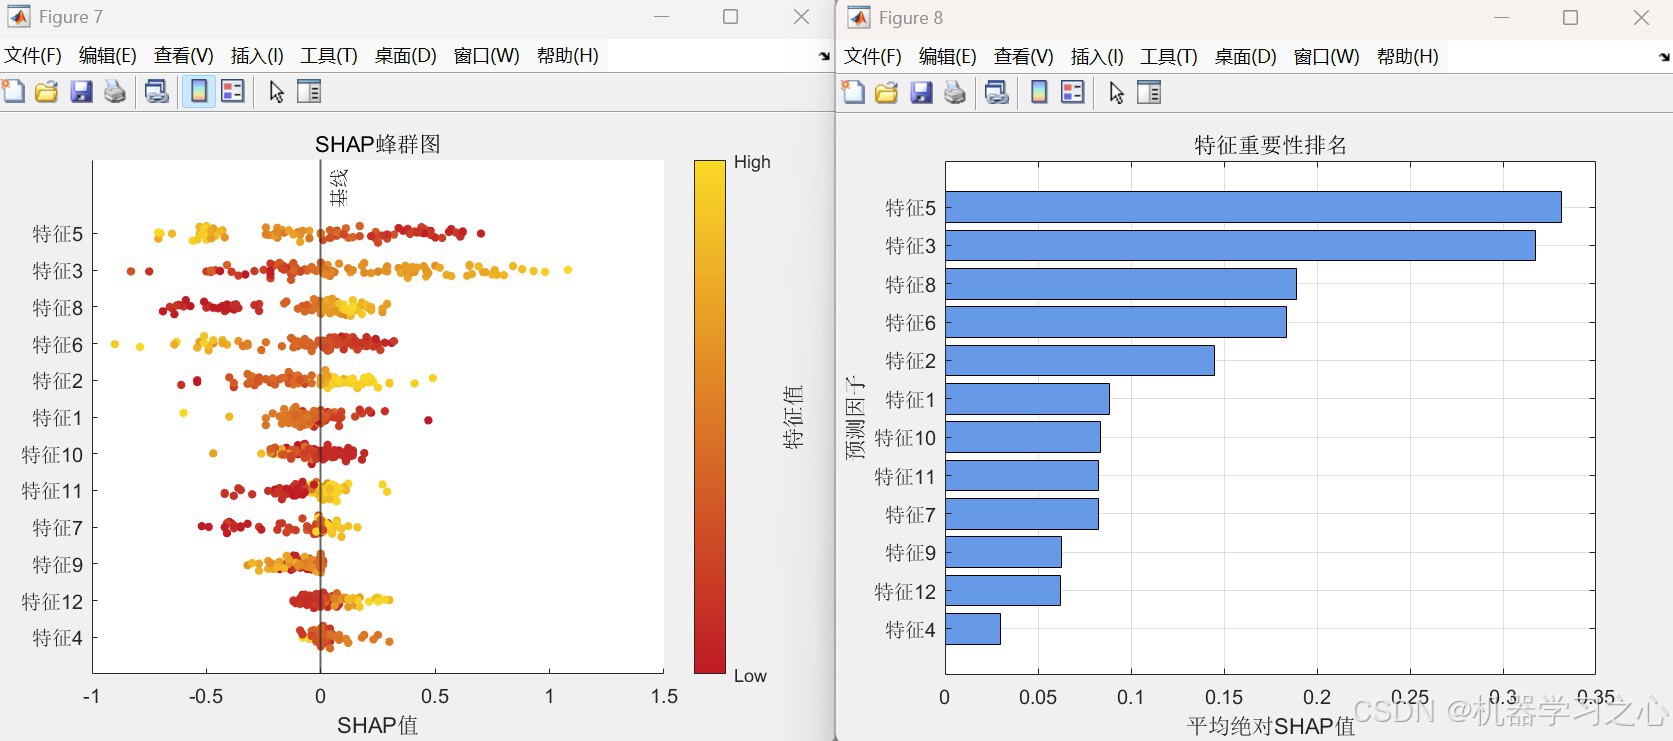Click the '平均绝对SHAP值' x-axis label
The image size is (1673, 741).
pos(1270,726)
